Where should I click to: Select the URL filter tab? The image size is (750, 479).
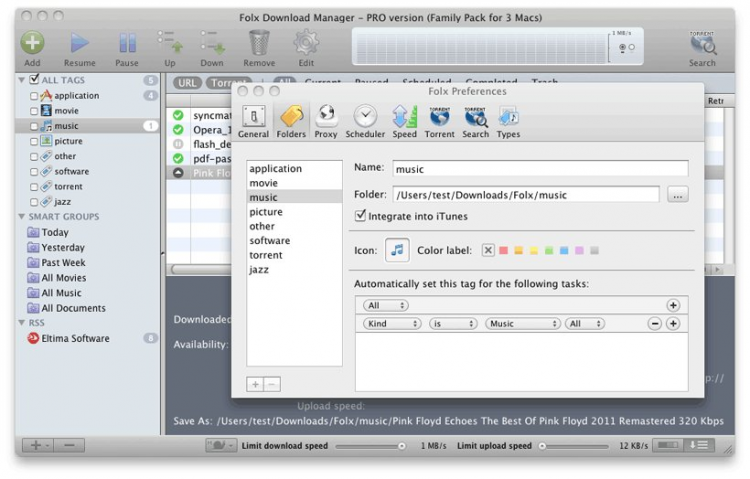click(x=185, y=83)
